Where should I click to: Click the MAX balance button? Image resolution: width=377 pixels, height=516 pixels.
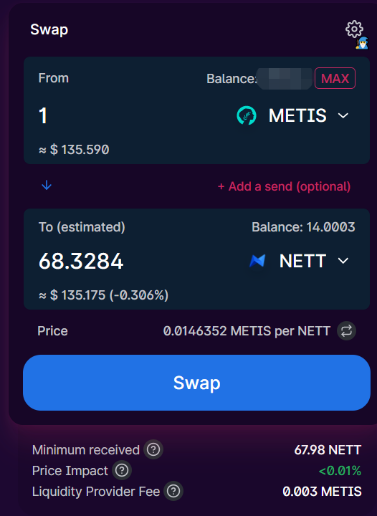click(335, 78)
